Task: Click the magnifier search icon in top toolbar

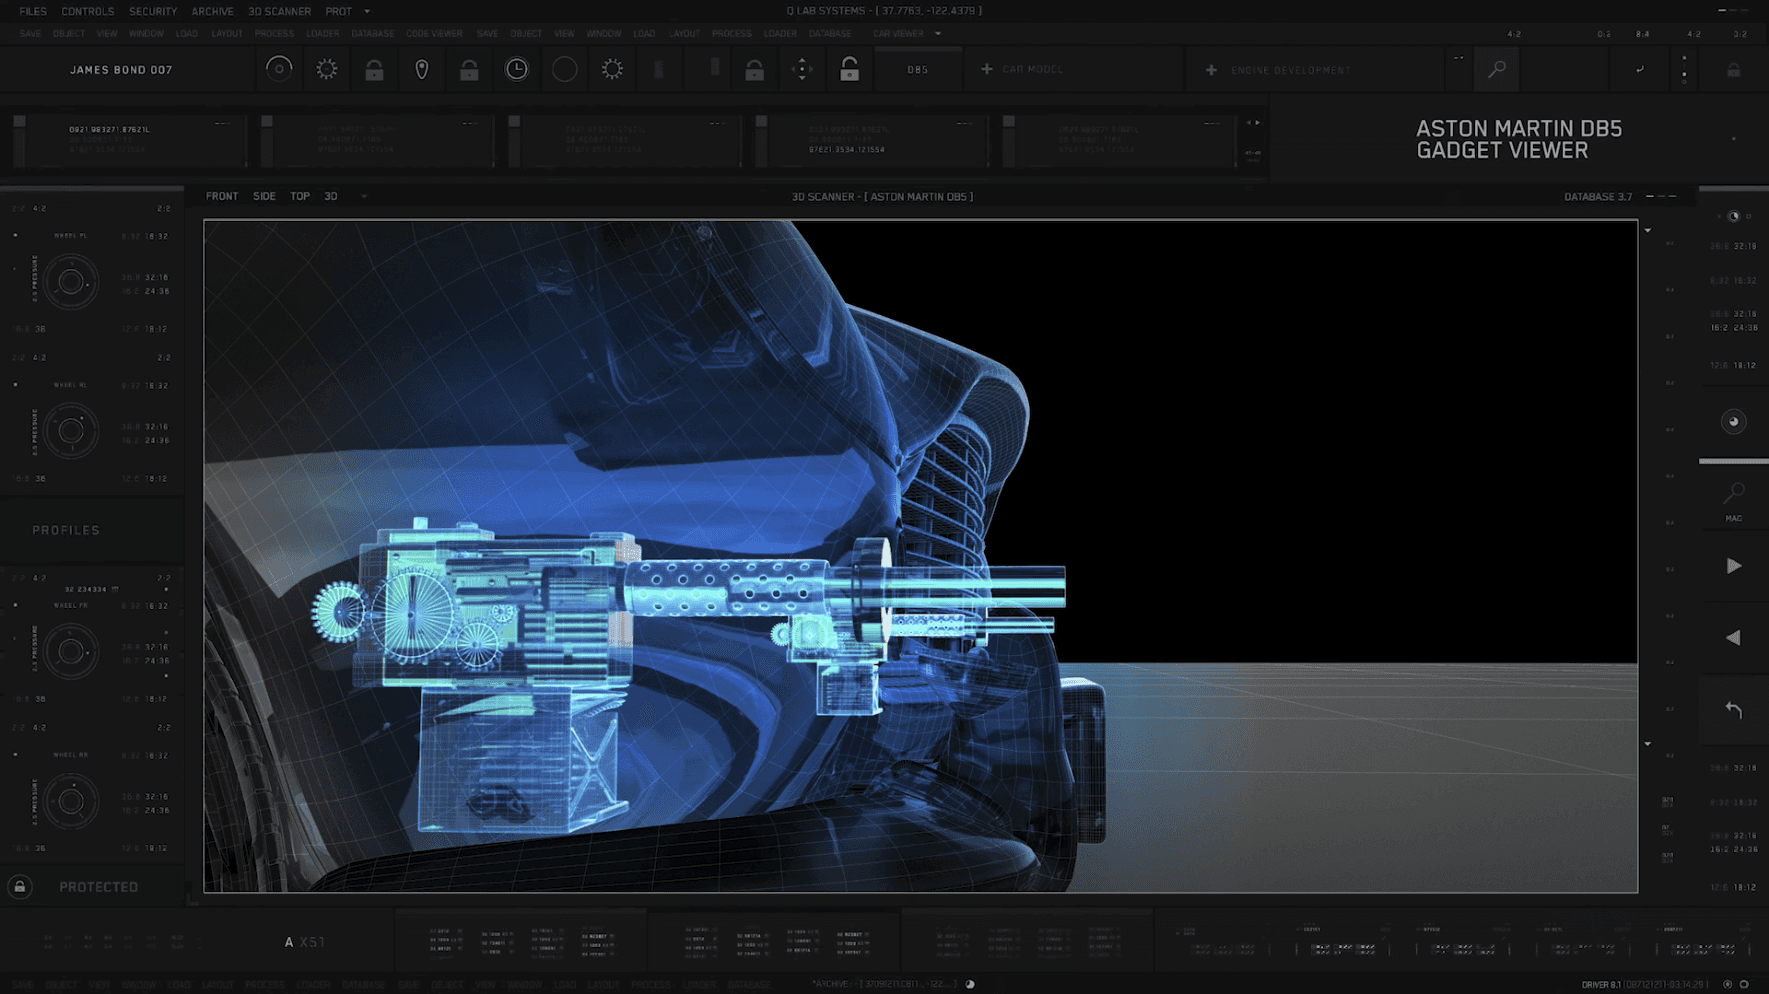Action: tap(1497, 69)
